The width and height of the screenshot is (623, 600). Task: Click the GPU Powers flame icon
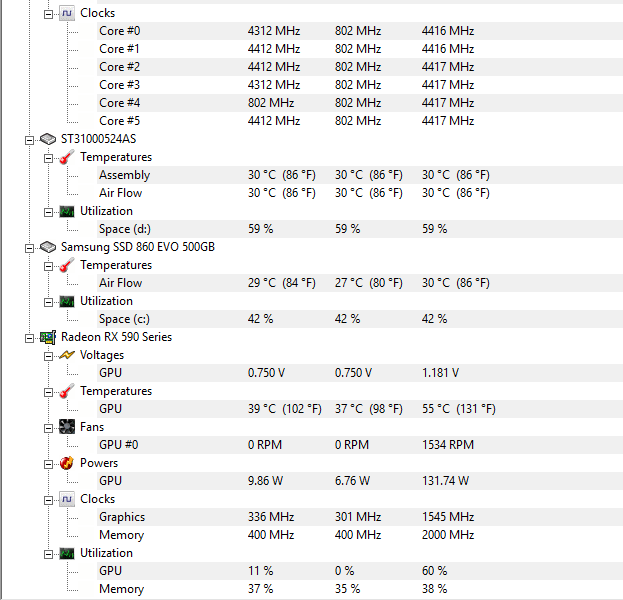coord(66,463)
